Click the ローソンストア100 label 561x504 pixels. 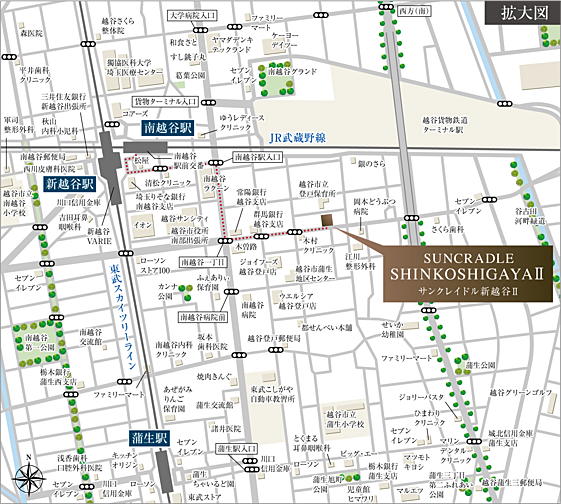[x=155, y=265]
